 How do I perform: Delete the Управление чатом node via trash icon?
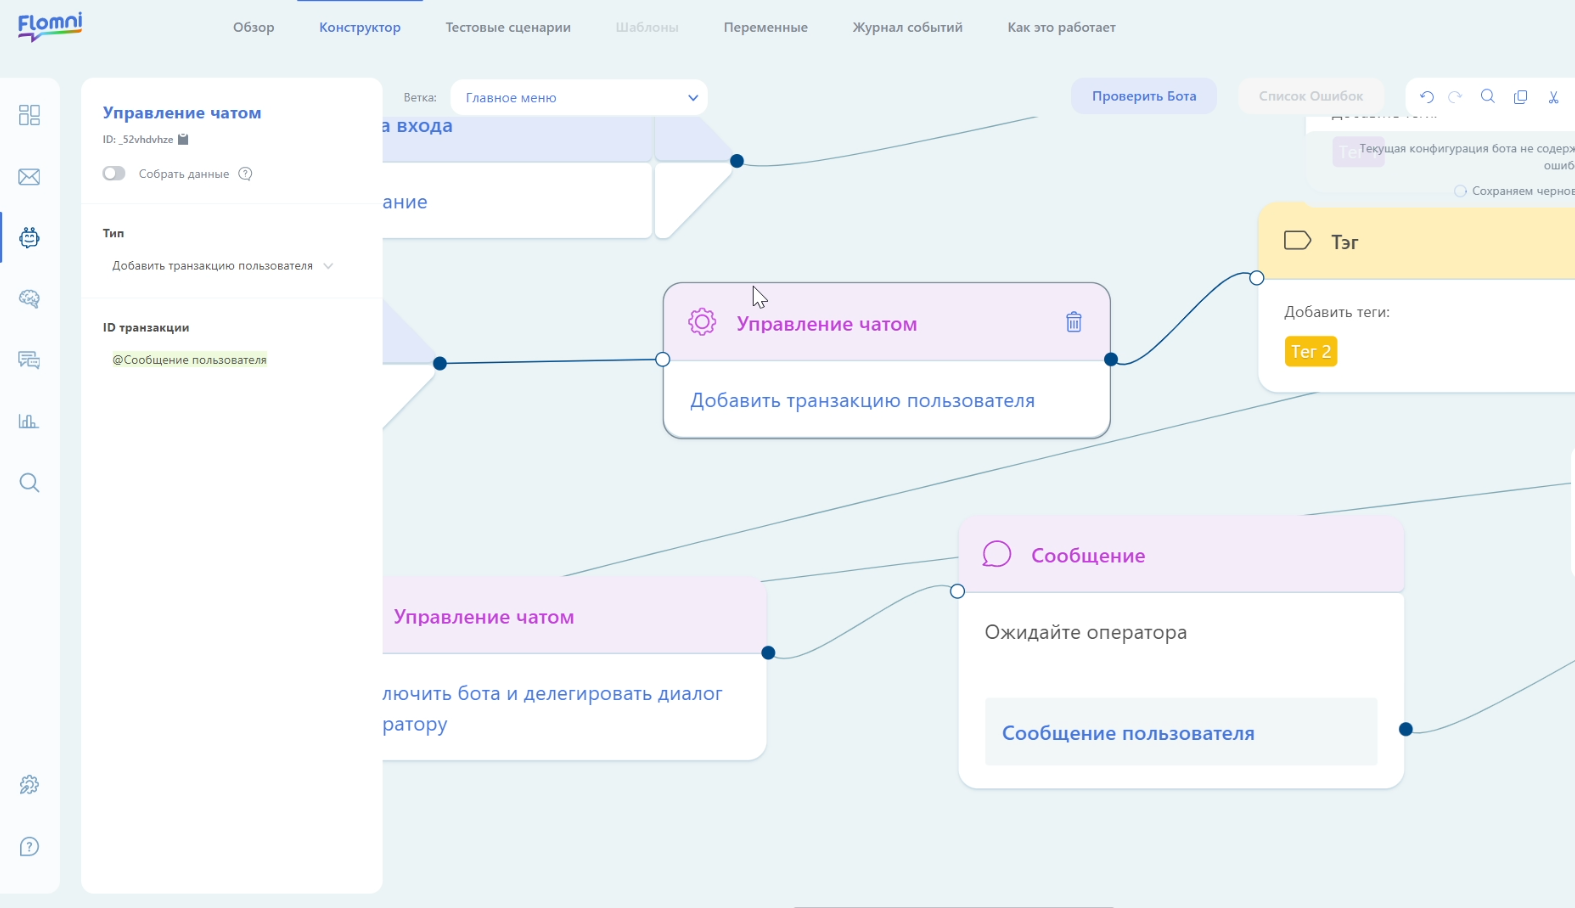pyautogui.click(x=1073, y=322)
